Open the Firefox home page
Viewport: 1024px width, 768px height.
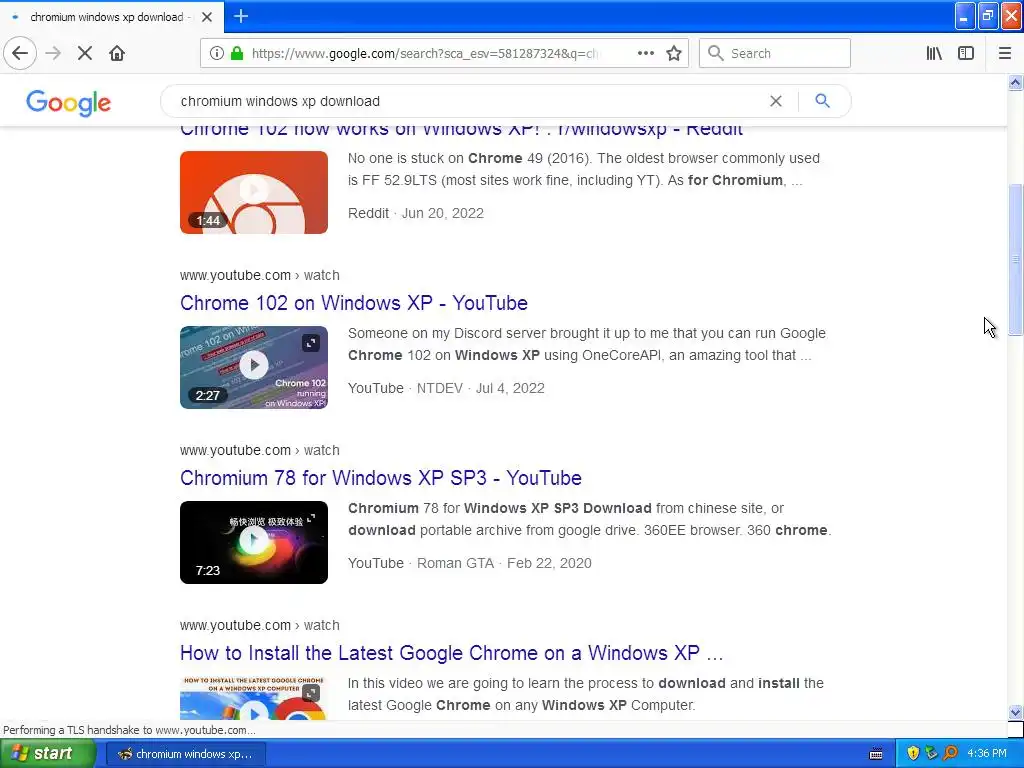(117, 53)
